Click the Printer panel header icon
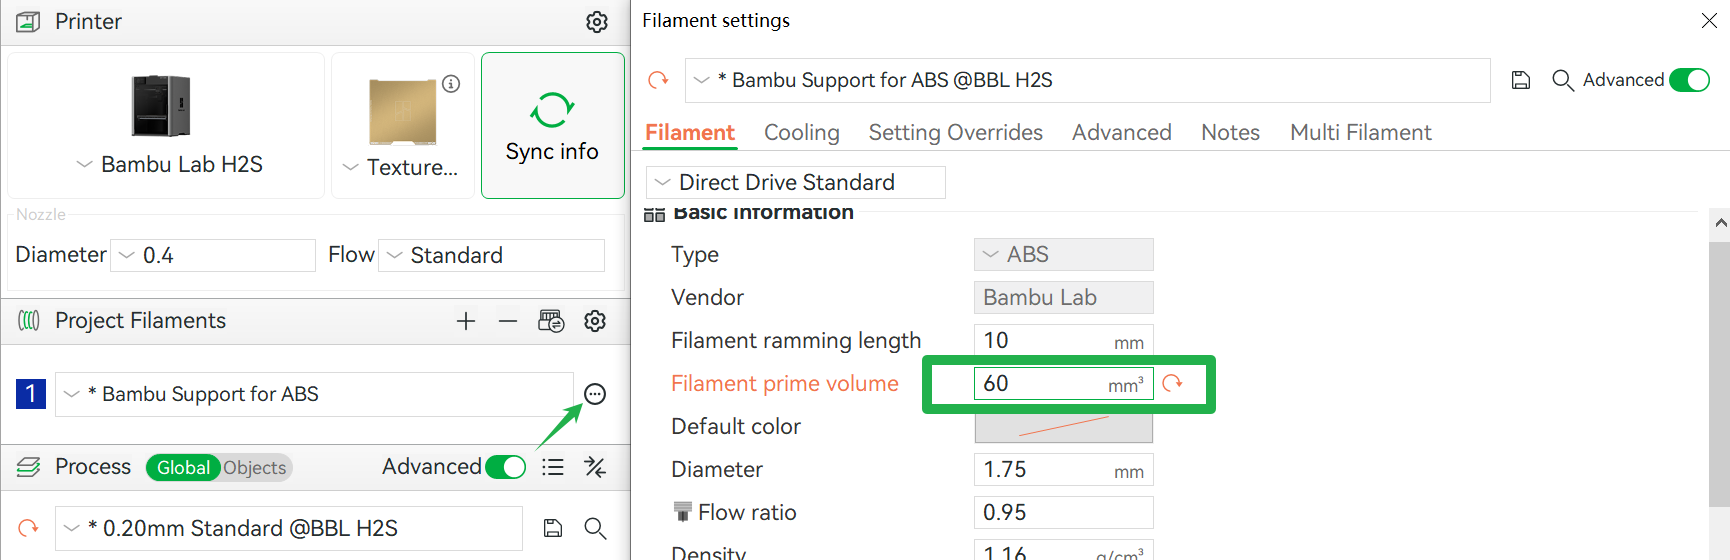The width and height of the screenshot is (1730, 560). coord(29,22)
